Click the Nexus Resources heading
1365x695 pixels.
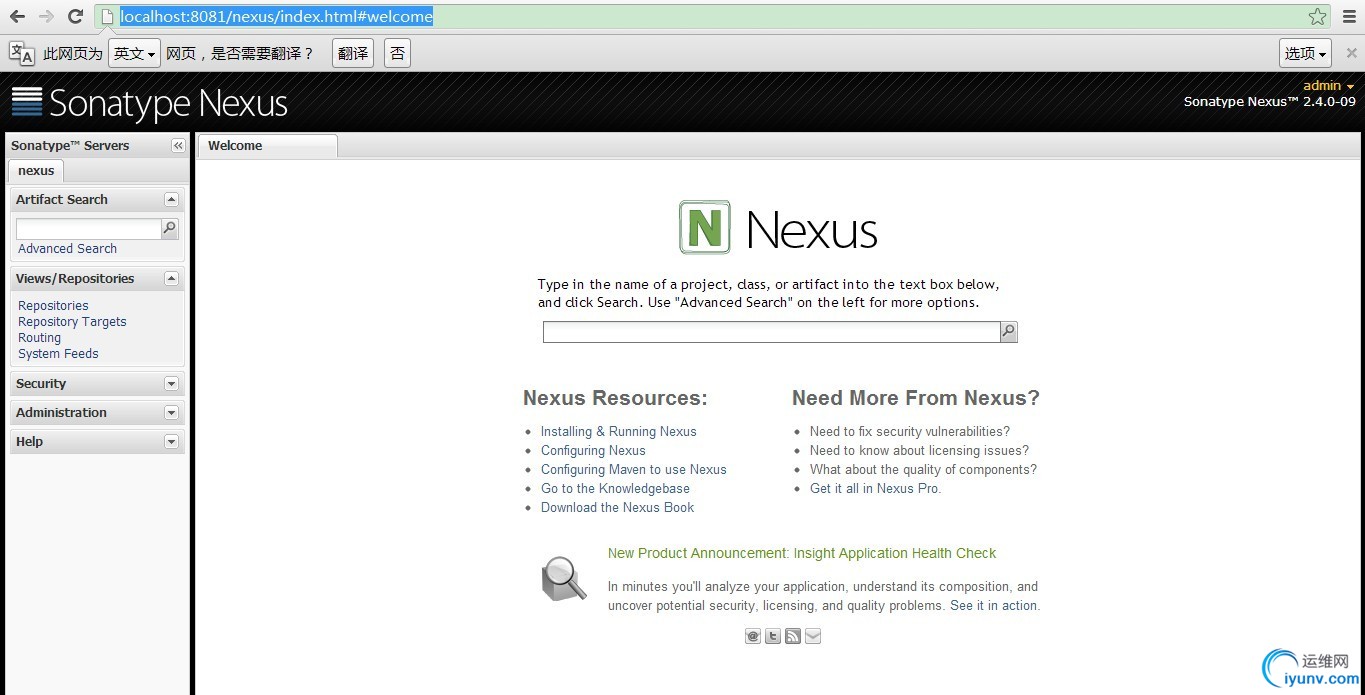615,398
